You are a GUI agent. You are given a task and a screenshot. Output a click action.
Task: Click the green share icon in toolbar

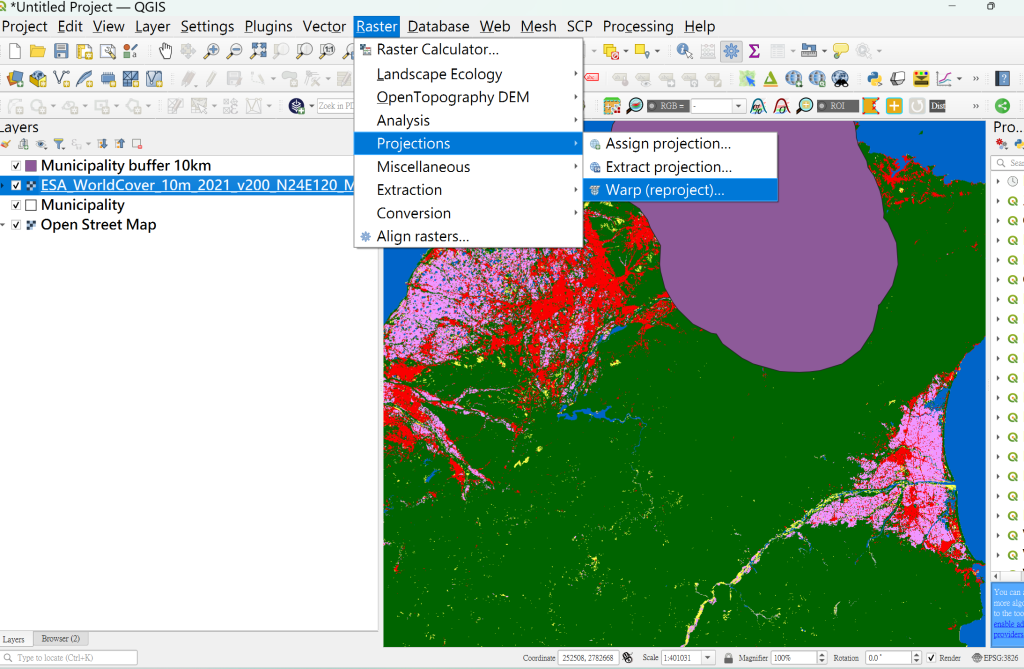[1002, 106]
